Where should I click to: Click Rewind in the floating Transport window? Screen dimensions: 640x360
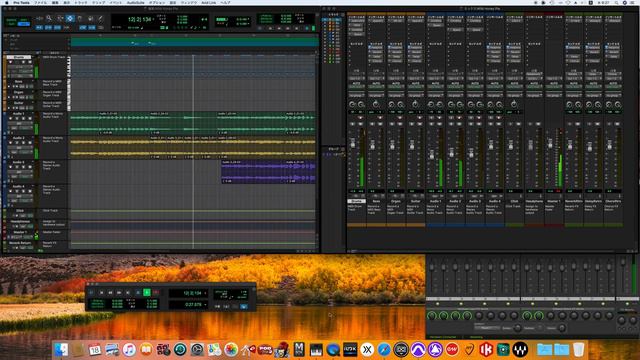point(110,292)
